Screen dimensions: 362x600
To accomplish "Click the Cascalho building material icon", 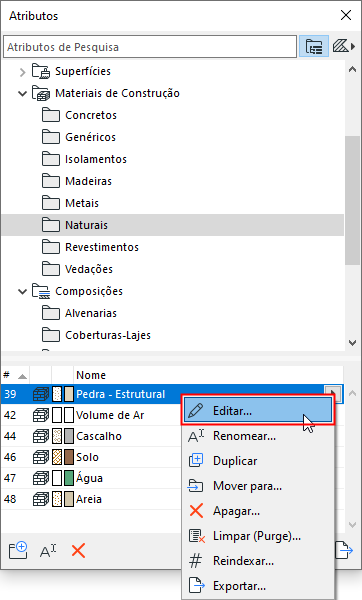I will tap(41, 436).
